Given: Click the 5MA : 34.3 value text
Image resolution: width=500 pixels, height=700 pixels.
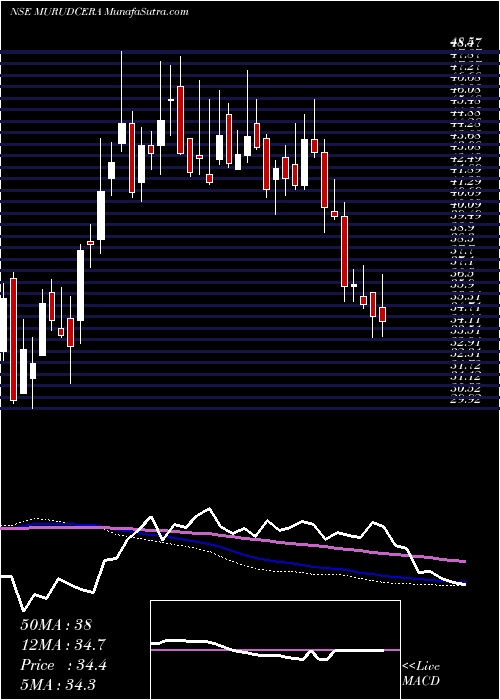Looking at the screenshot, I should [x=58, y=684].
